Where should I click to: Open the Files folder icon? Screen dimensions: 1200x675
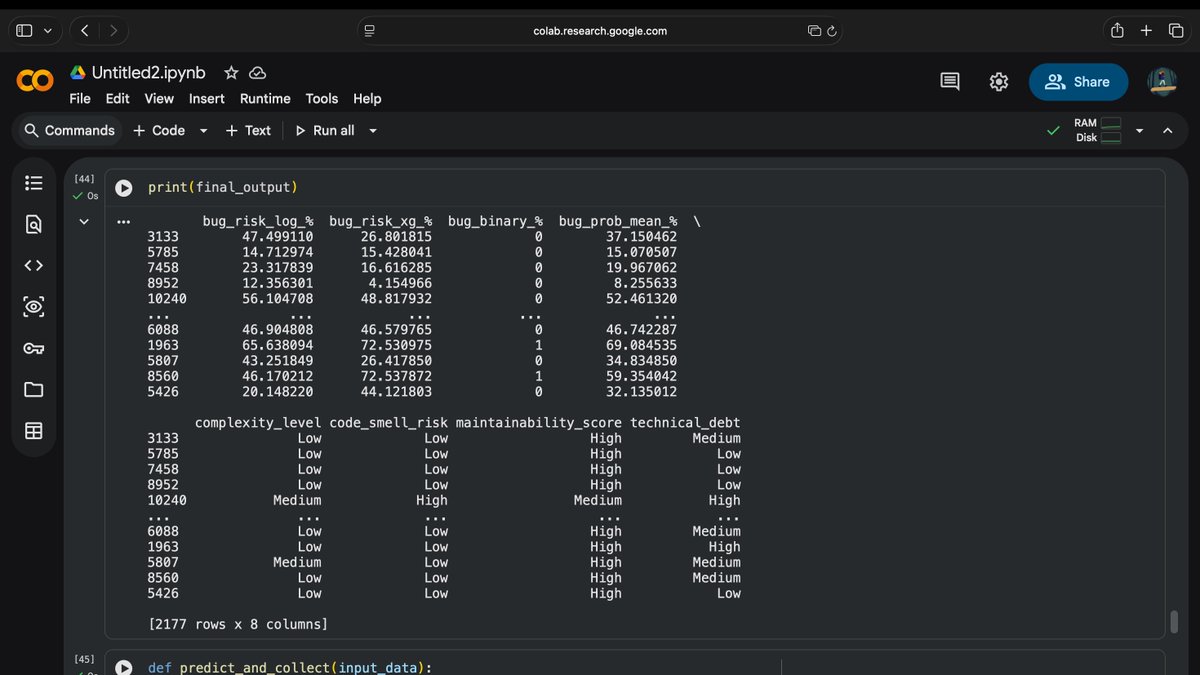(x=34, y=389)
